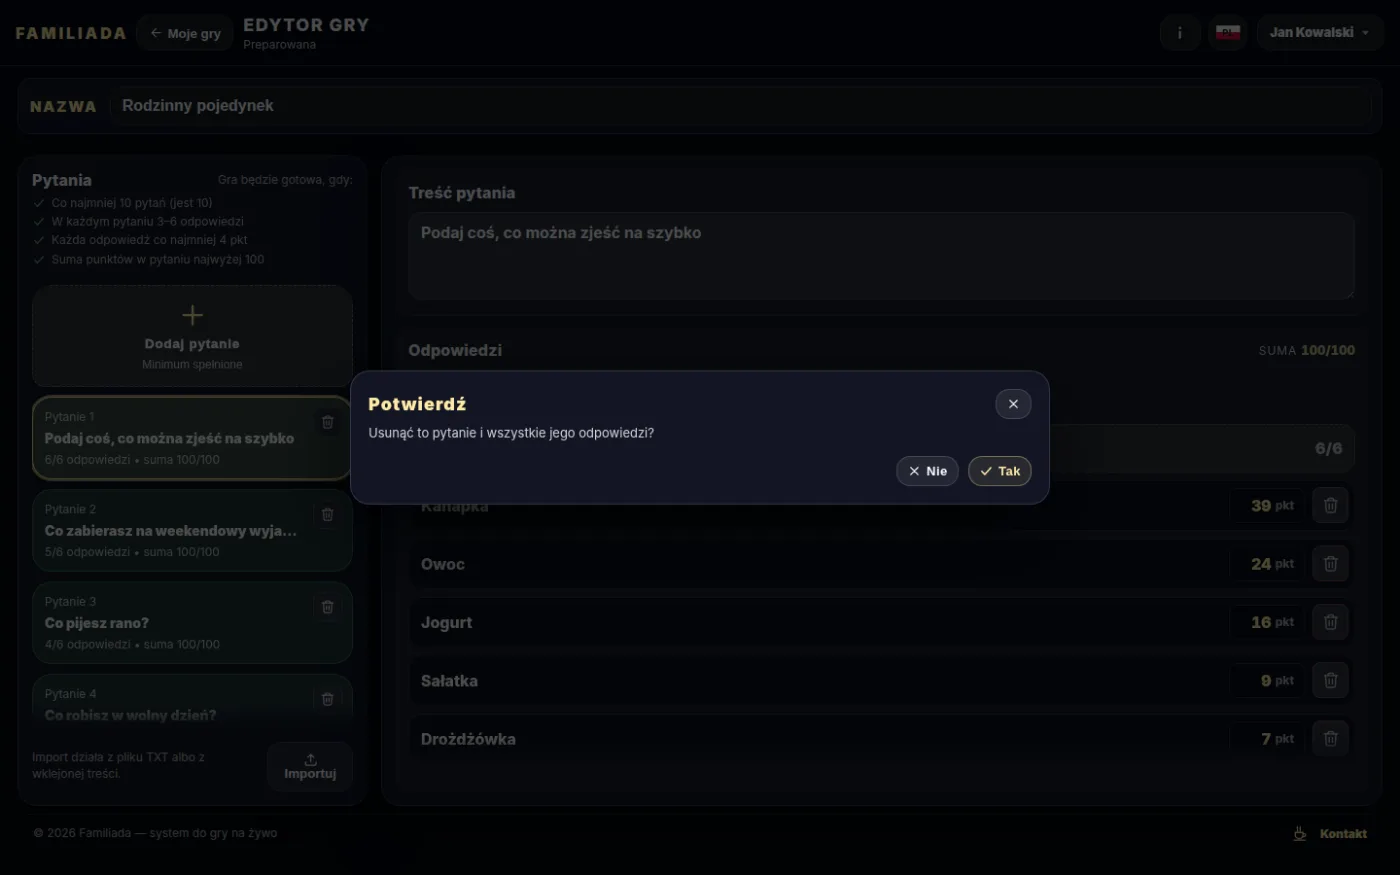Delete the Sałatka answer via trash icon

point(1330,680)
